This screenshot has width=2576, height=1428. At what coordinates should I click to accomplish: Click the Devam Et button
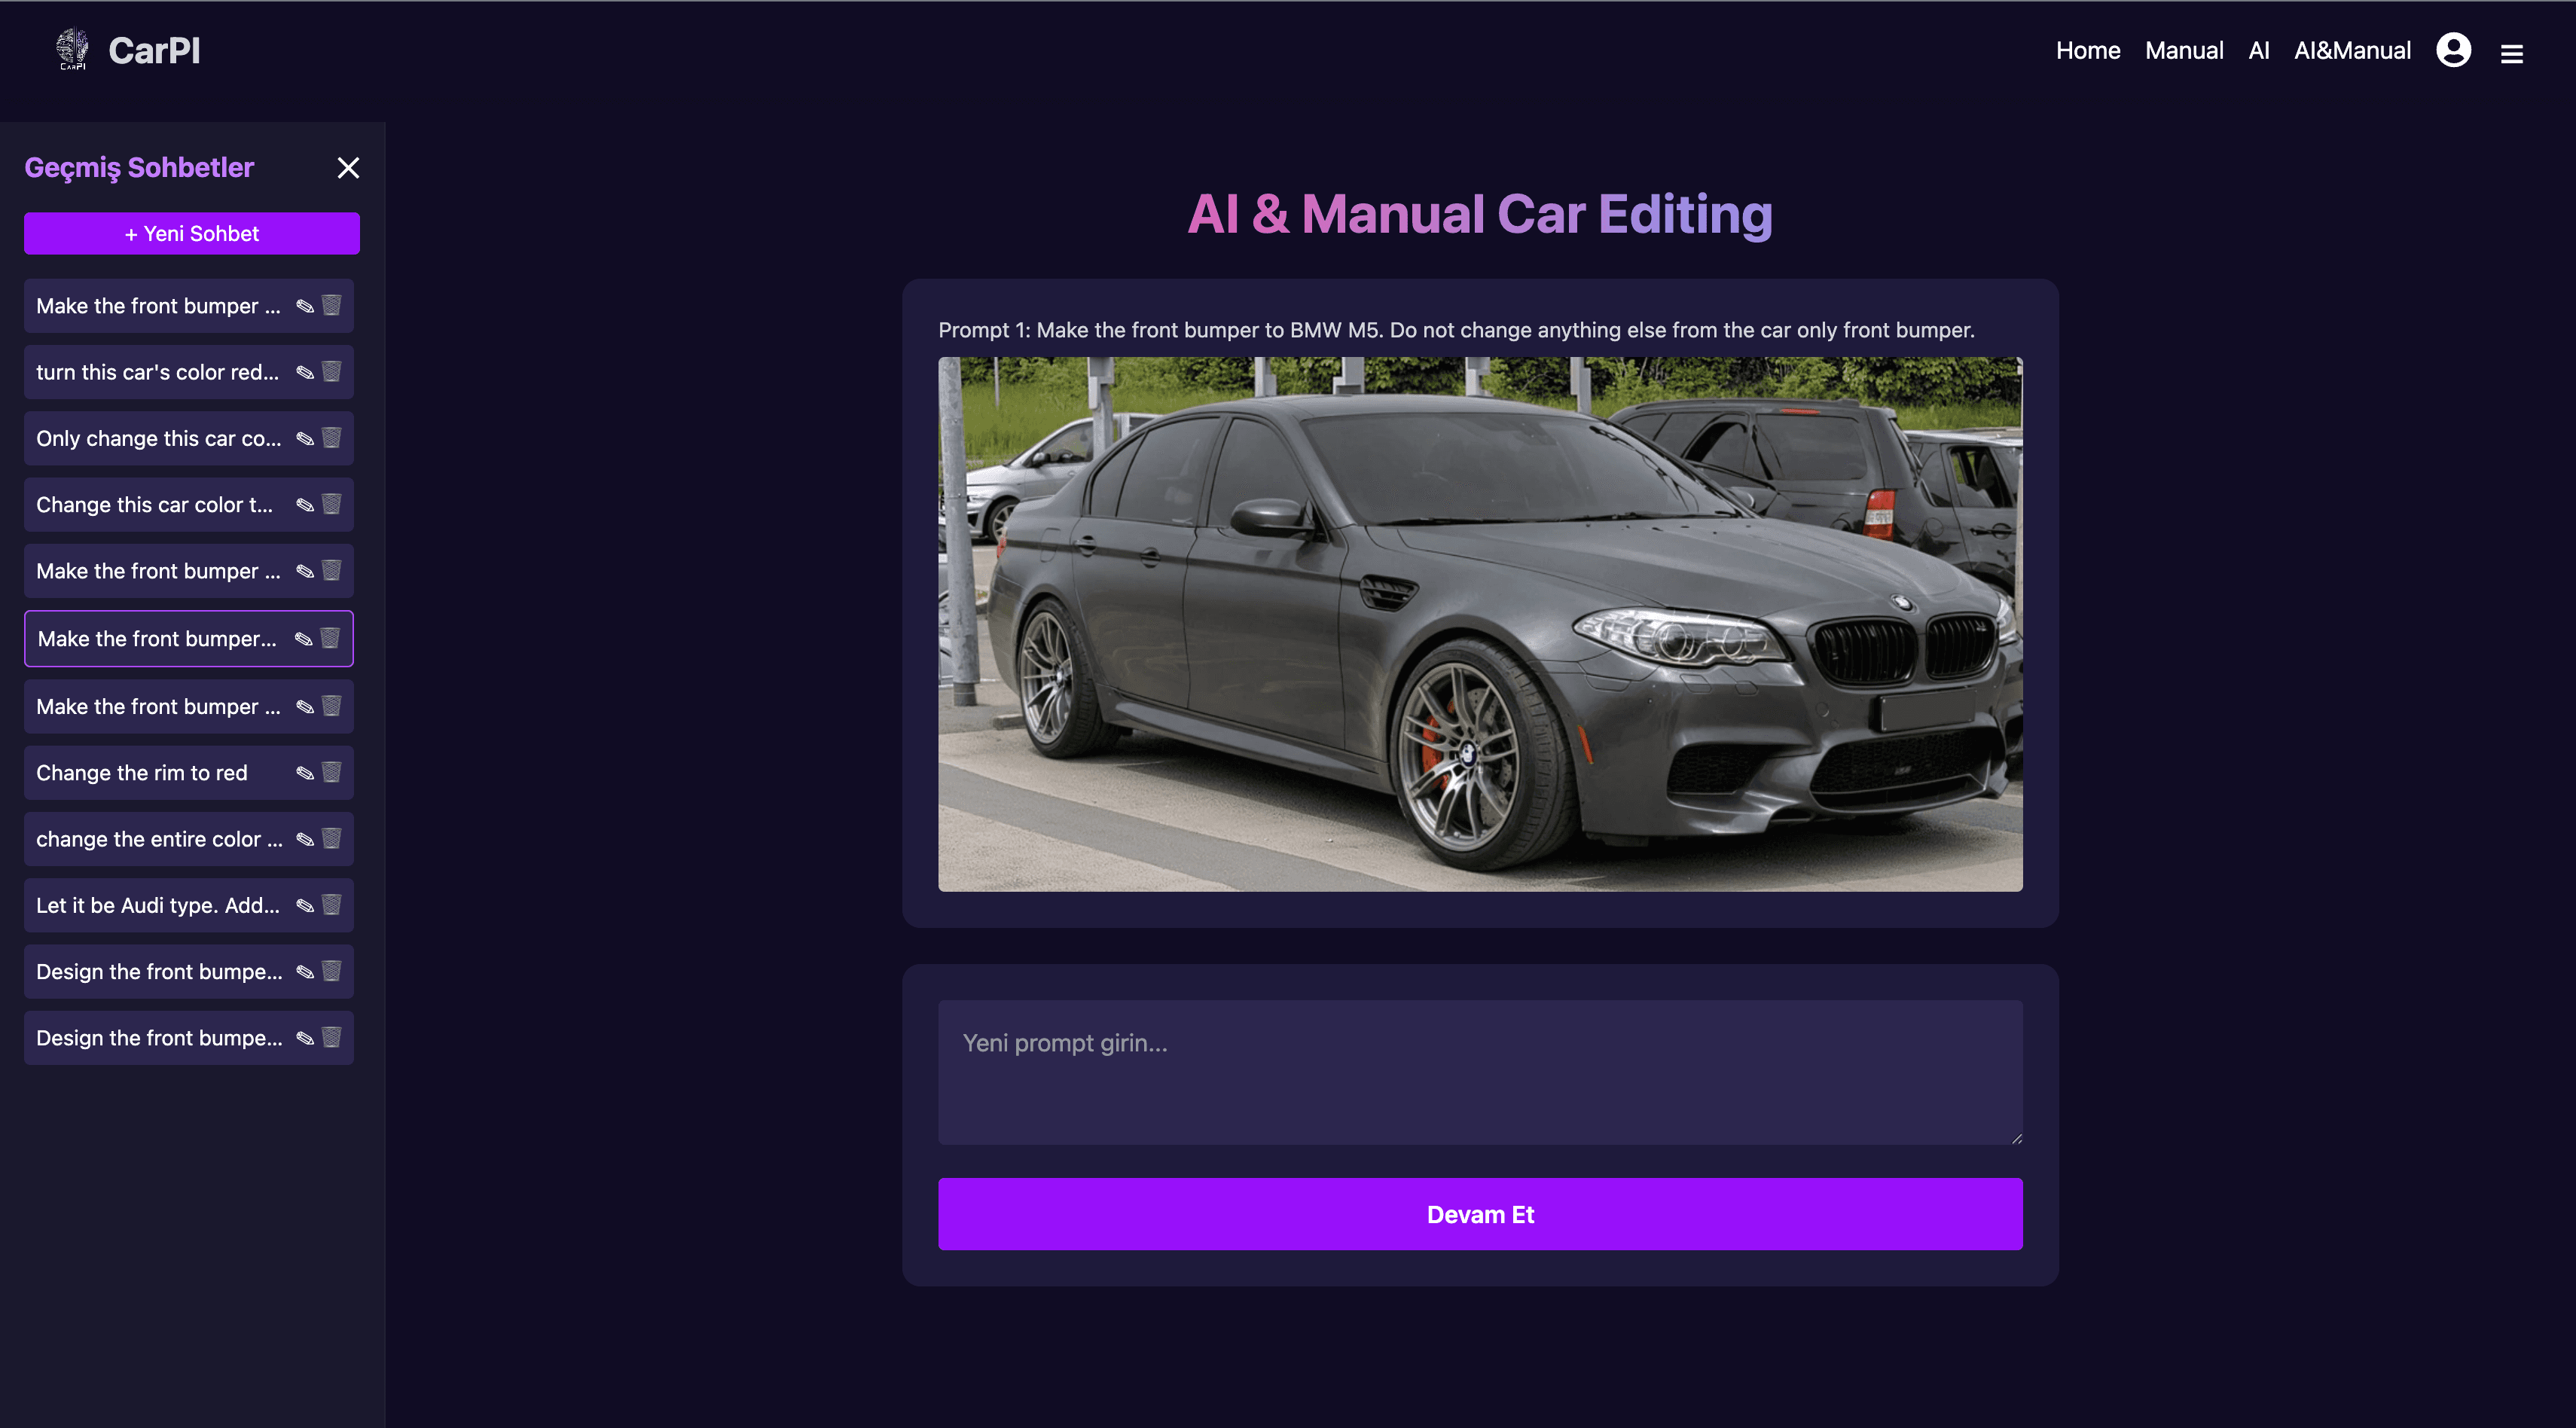[1480, 1214]
